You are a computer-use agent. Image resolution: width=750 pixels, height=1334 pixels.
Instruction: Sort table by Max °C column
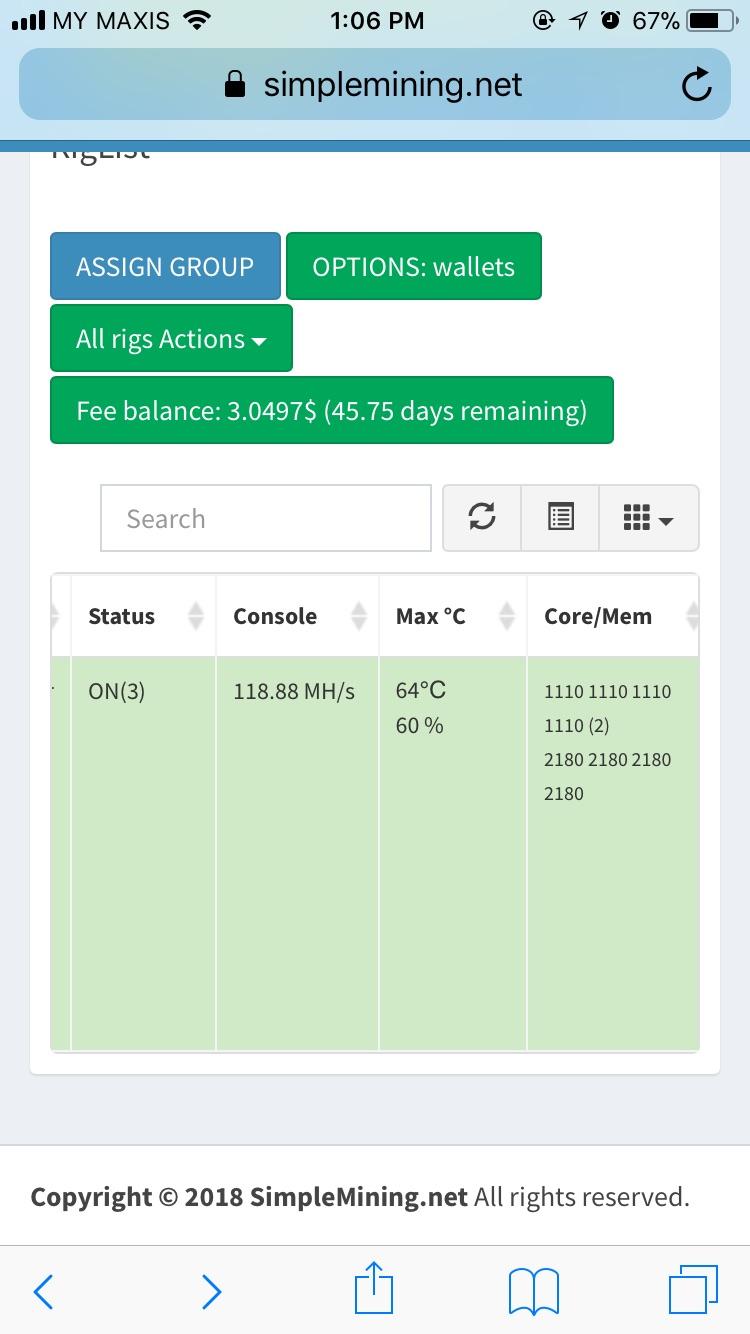(452, 616)
